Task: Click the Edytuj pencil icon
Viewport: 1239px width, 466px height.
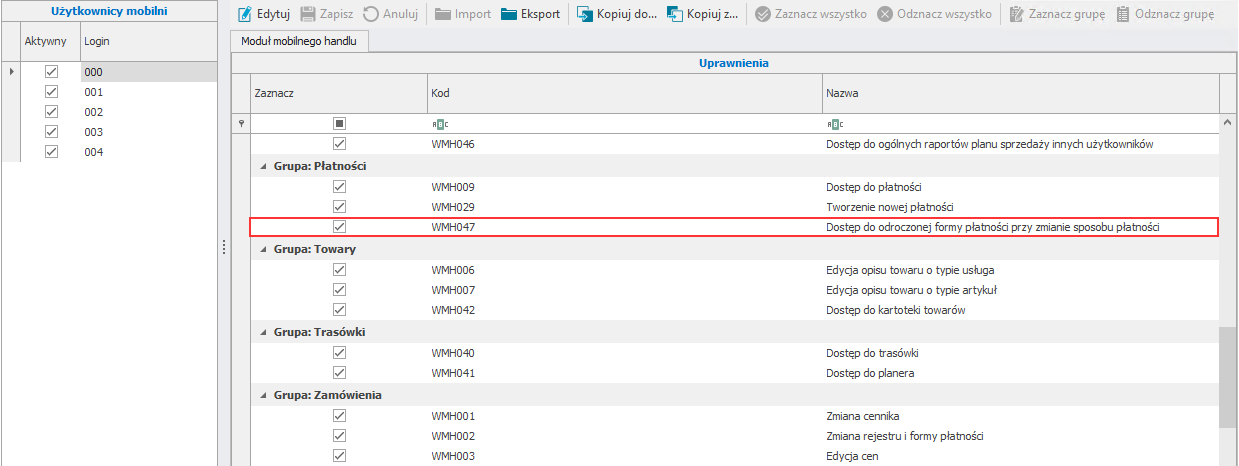Action: (x=244, y=15)
